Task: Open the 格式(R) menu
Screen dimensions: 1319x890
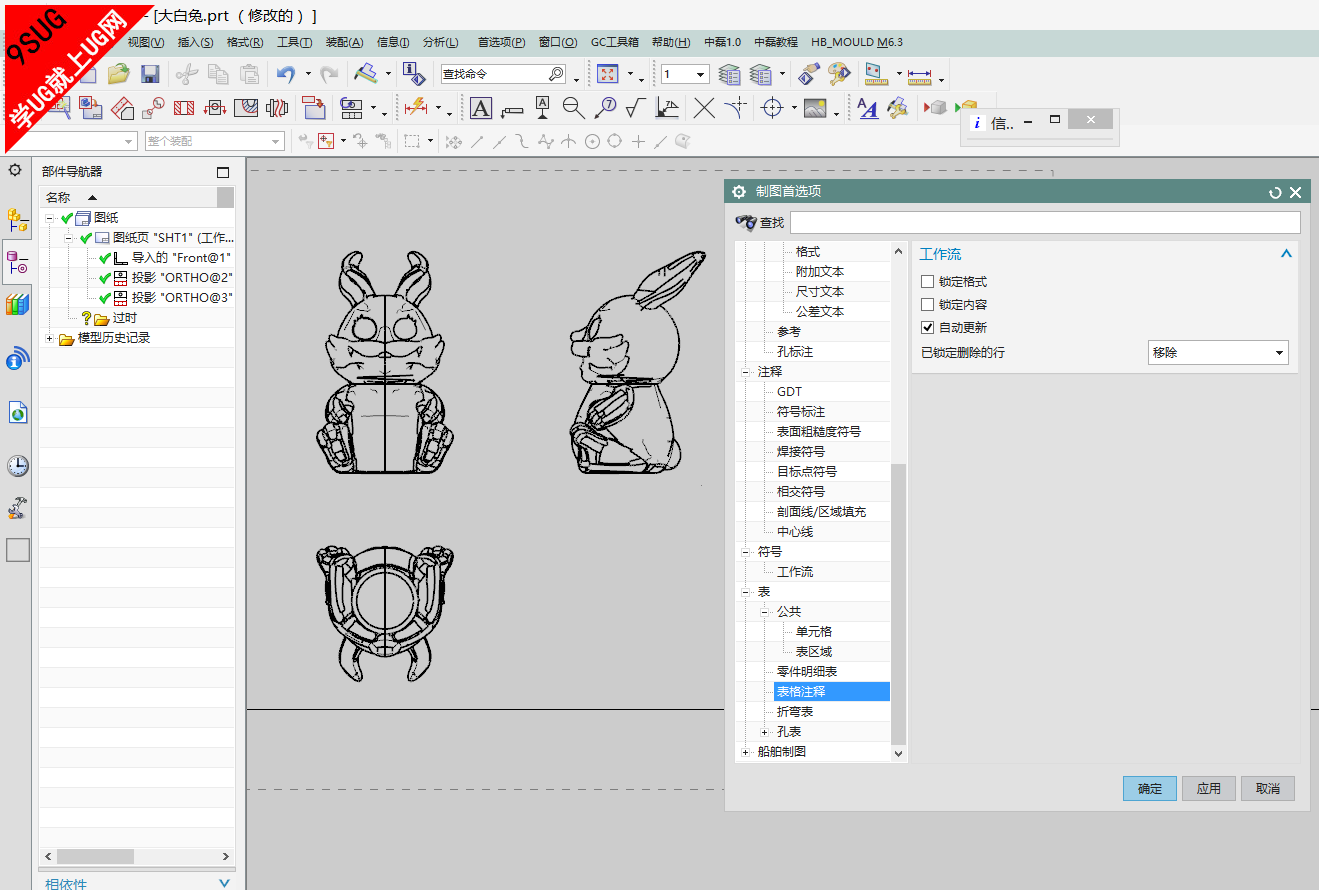Action: coord(245,42)
